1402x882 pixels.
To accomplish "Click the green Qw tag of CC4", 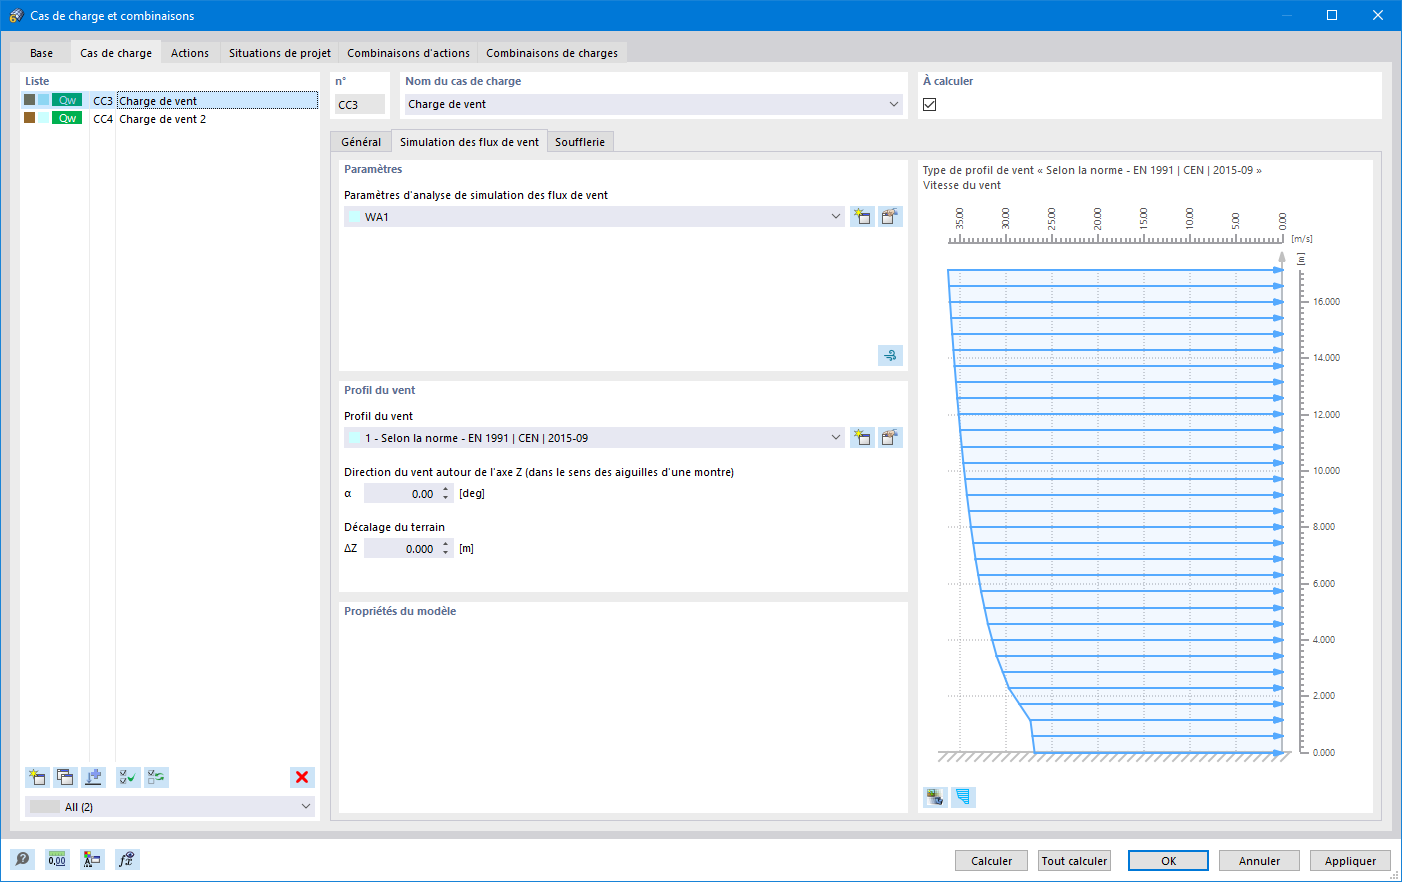I will (x=67, y=118).
